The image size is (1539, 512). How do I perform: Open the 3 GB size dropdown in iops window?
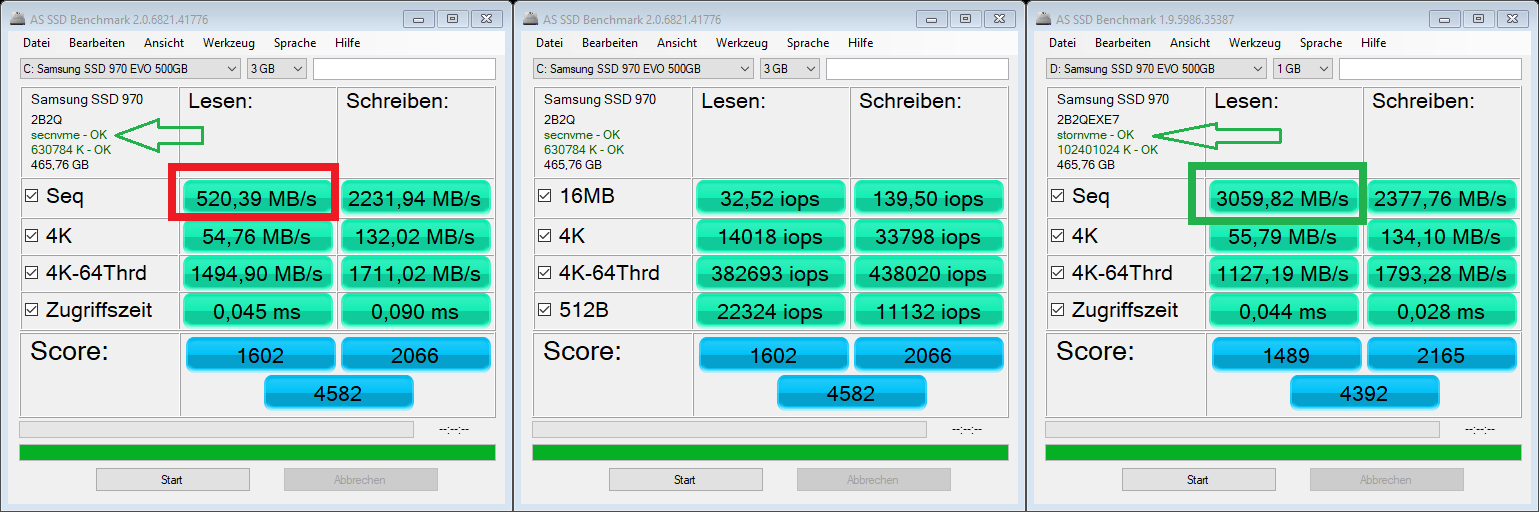pyautogui.click(x=789, y=69)
